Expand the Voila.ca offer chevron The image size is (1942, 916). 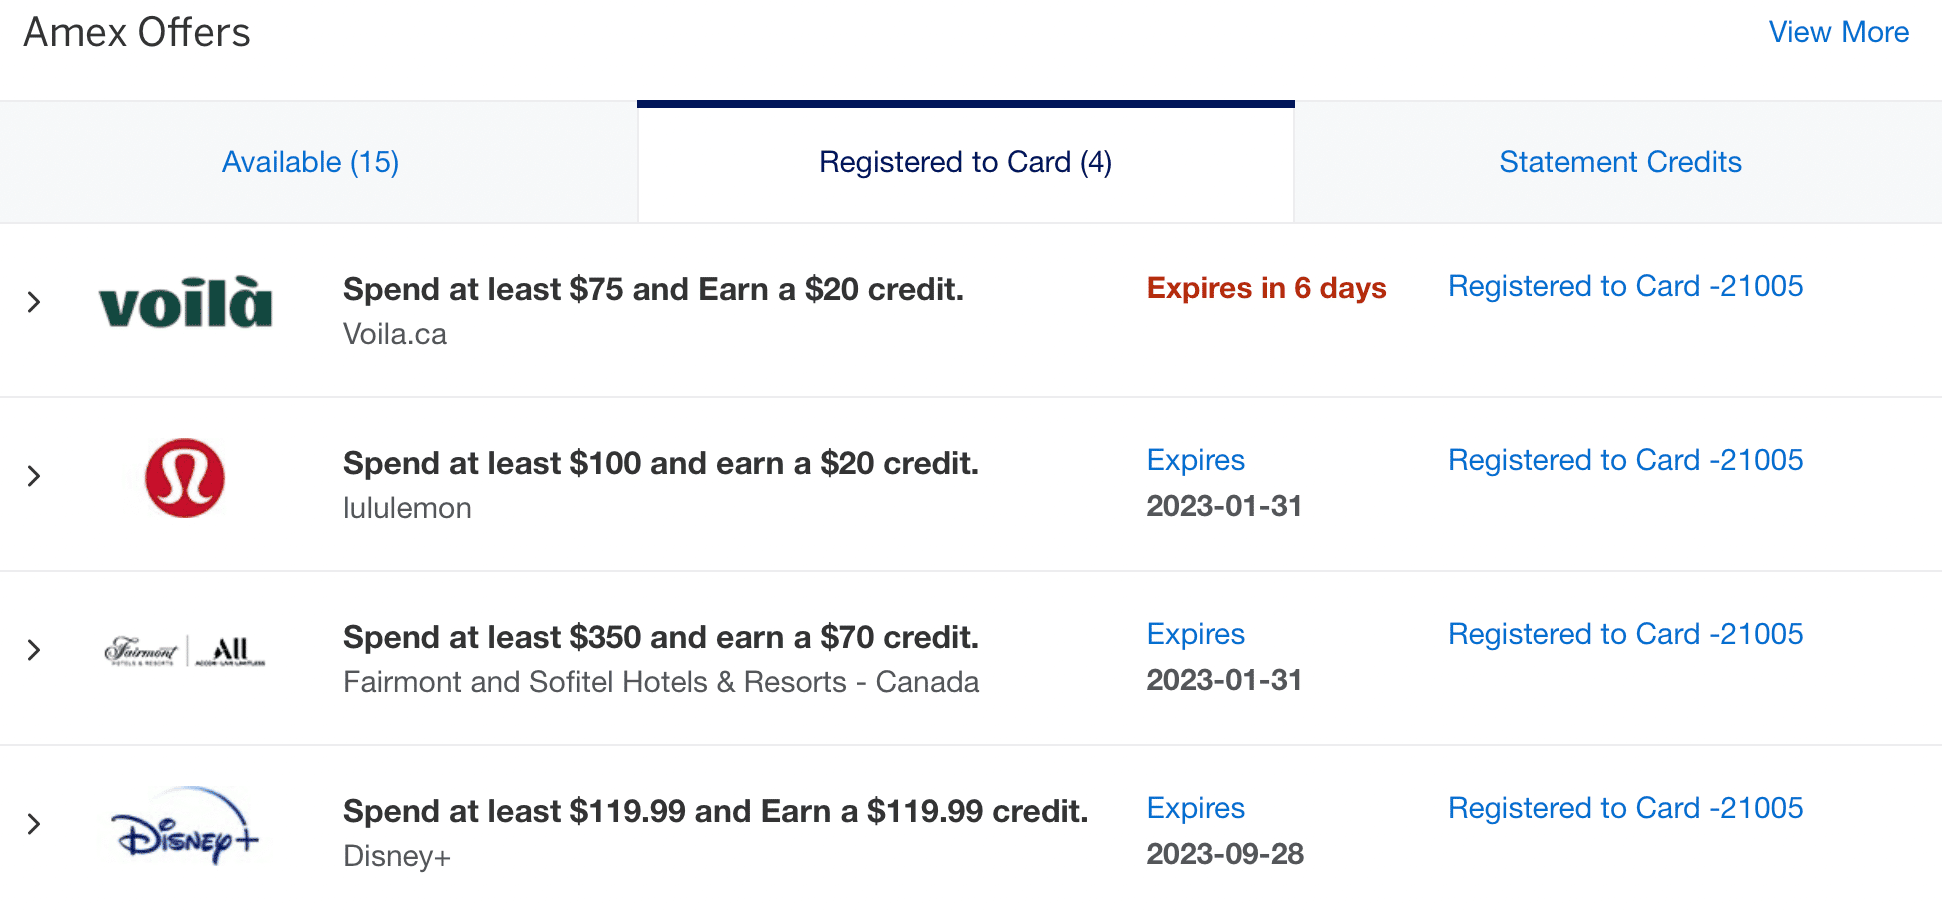tap(34, 302)
